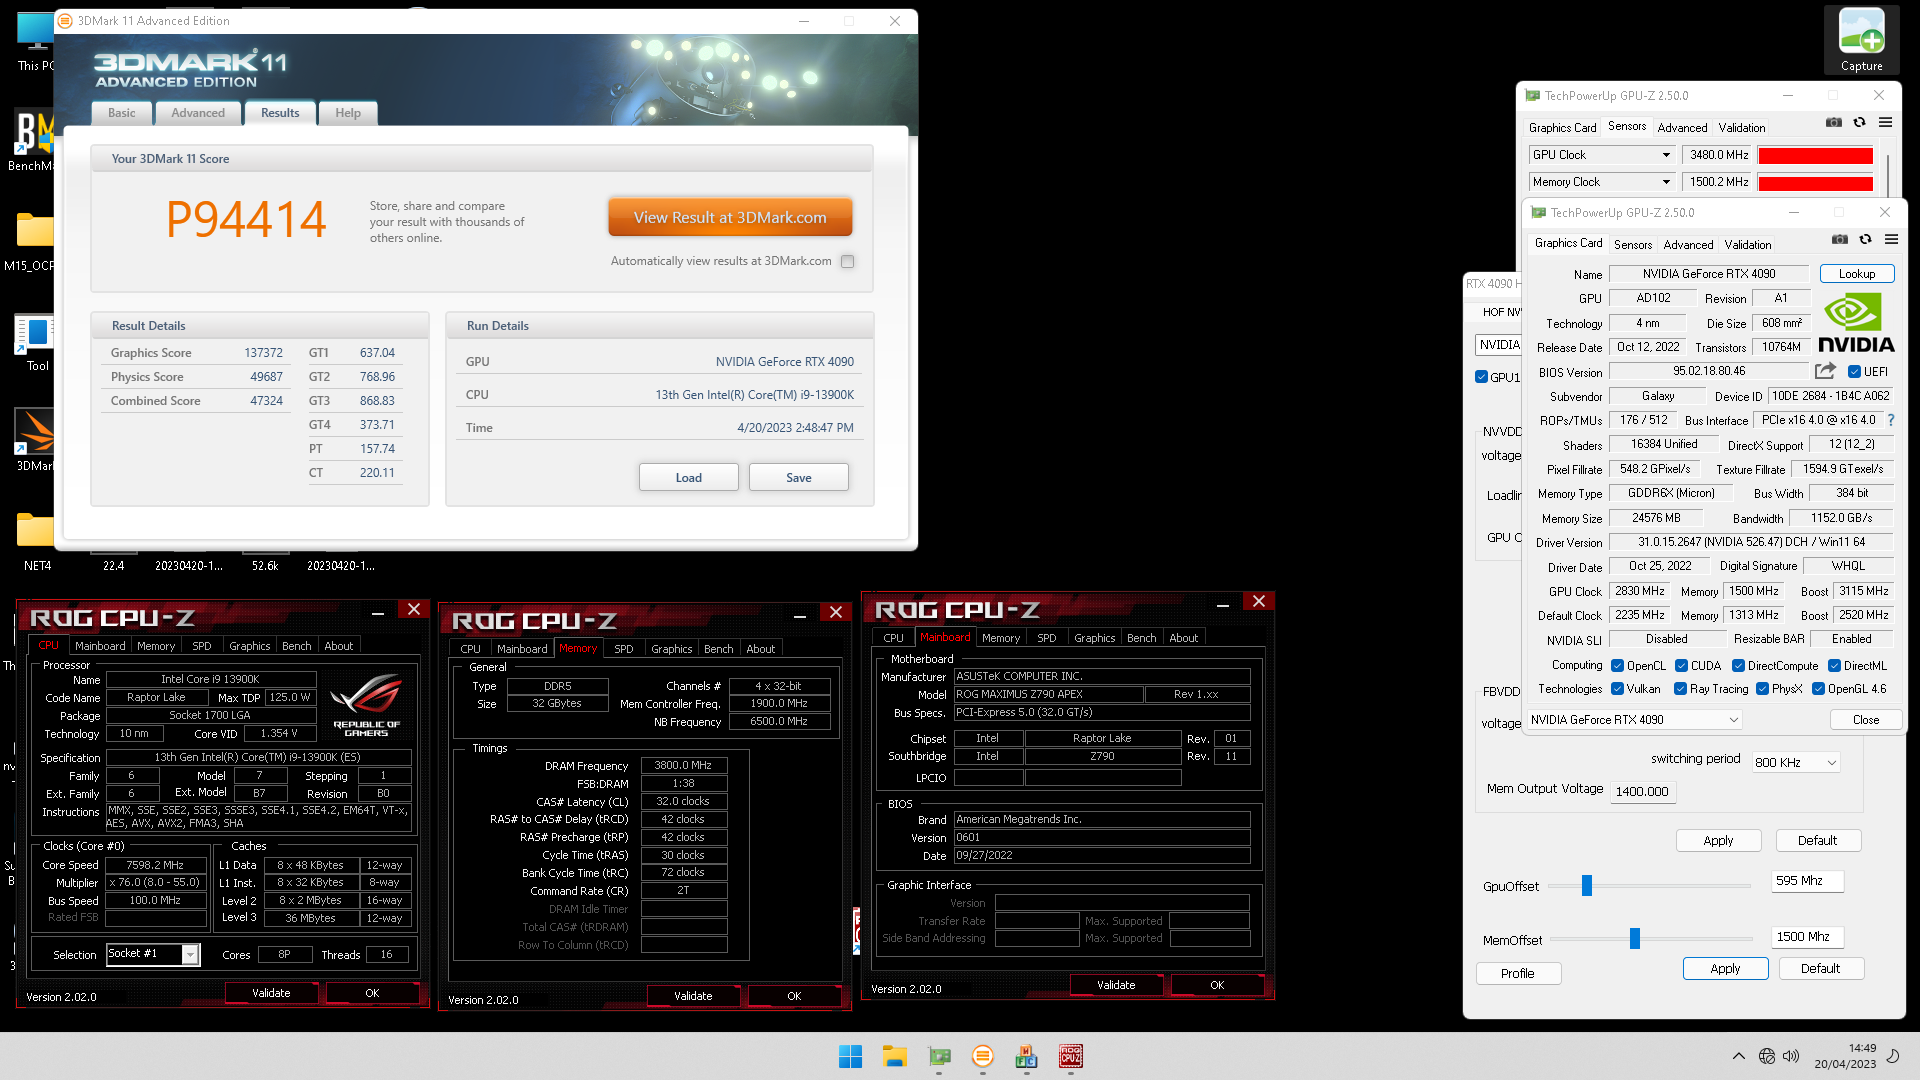Click the volume icon in system tray
The image size is (1920, 1080).
pos(1791,1056)
